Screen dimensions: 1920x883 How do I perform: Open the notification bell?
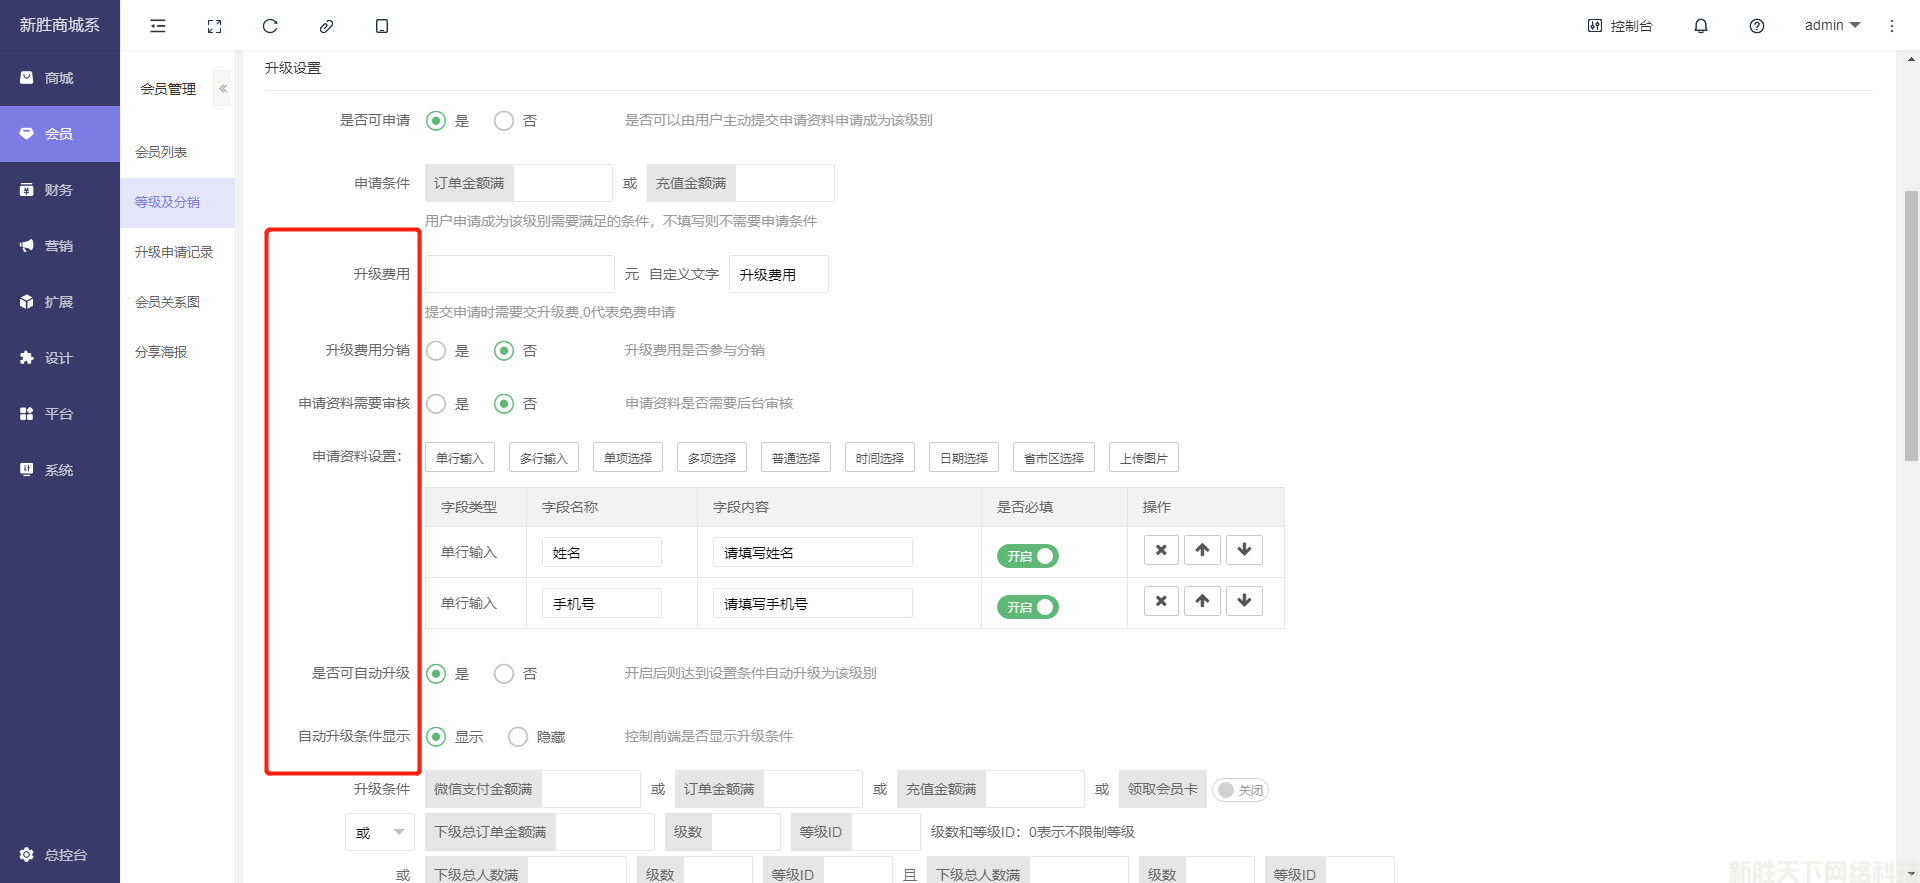(1700, 26)
